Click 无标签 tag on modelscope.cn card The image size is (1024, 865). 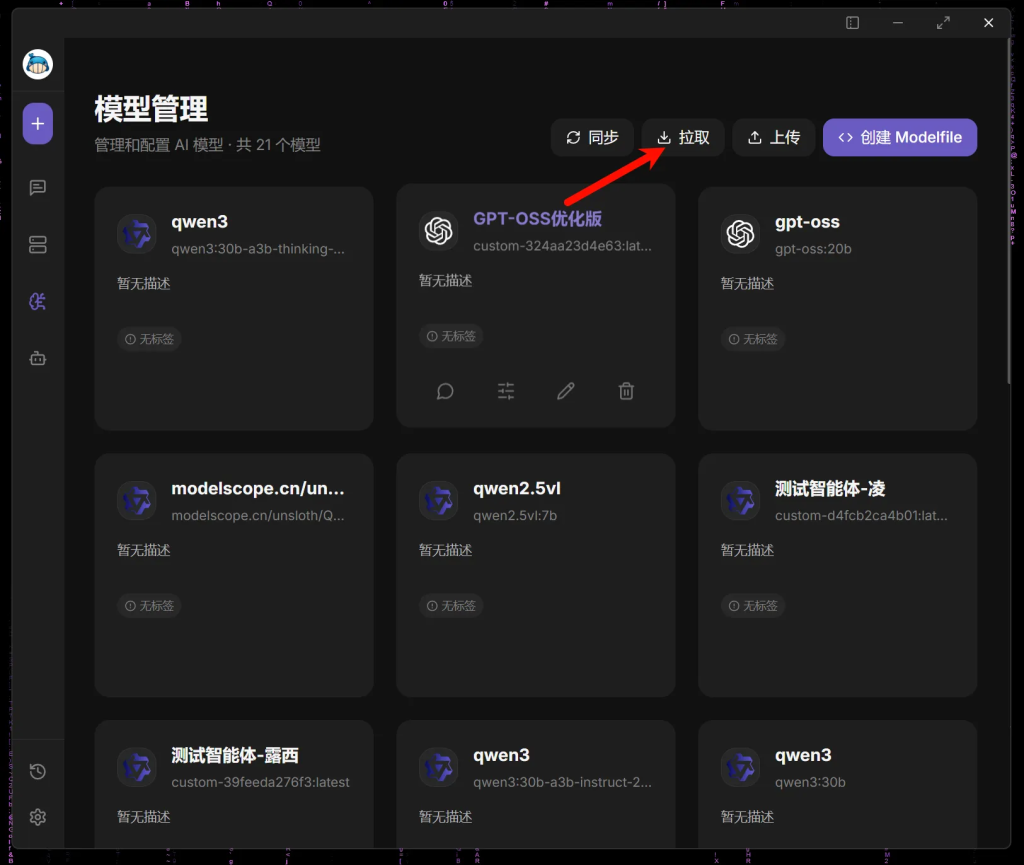pyautogui.click(x=150, y=606)
